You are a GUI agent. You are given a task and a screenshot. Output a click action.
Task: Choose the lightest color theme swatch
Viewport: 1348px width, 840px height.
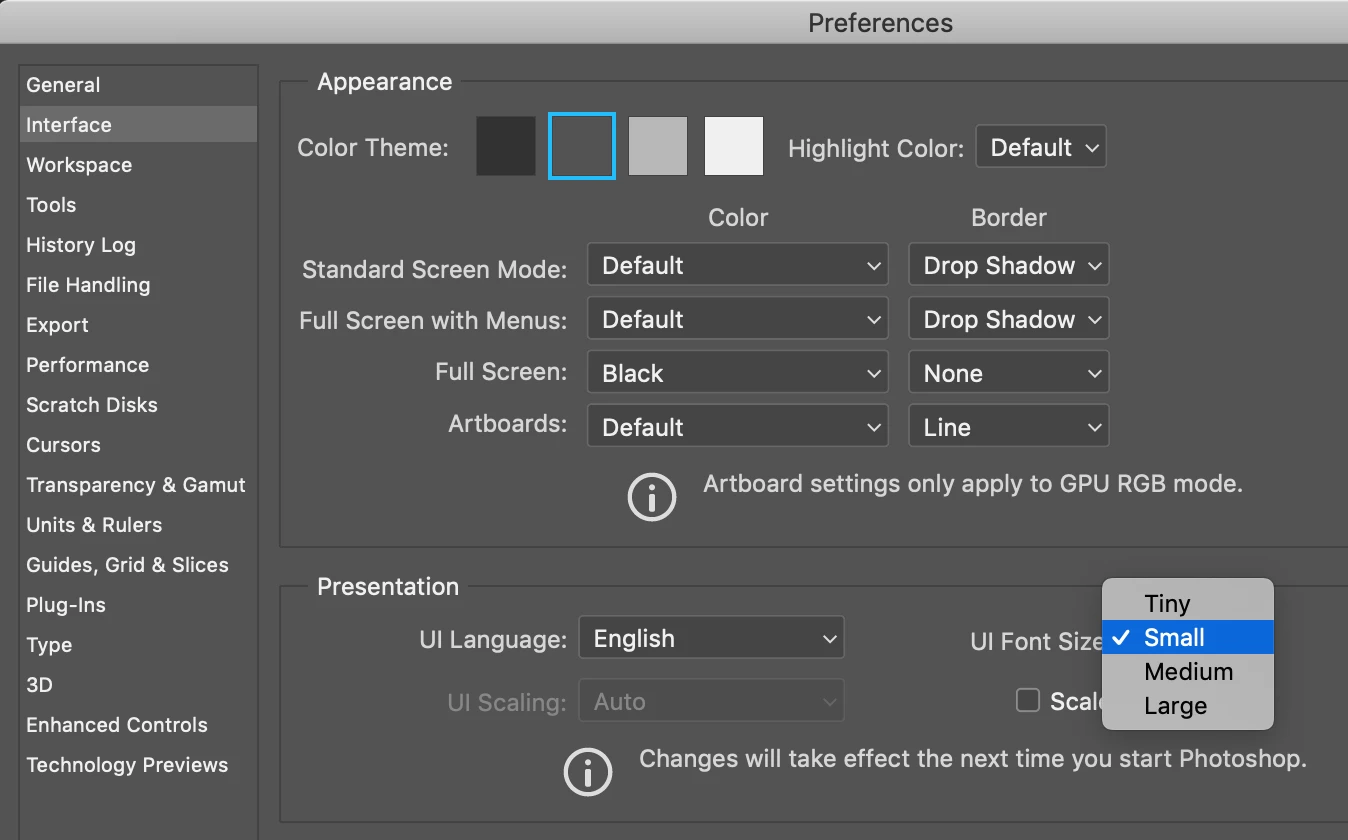pos(734,147)
